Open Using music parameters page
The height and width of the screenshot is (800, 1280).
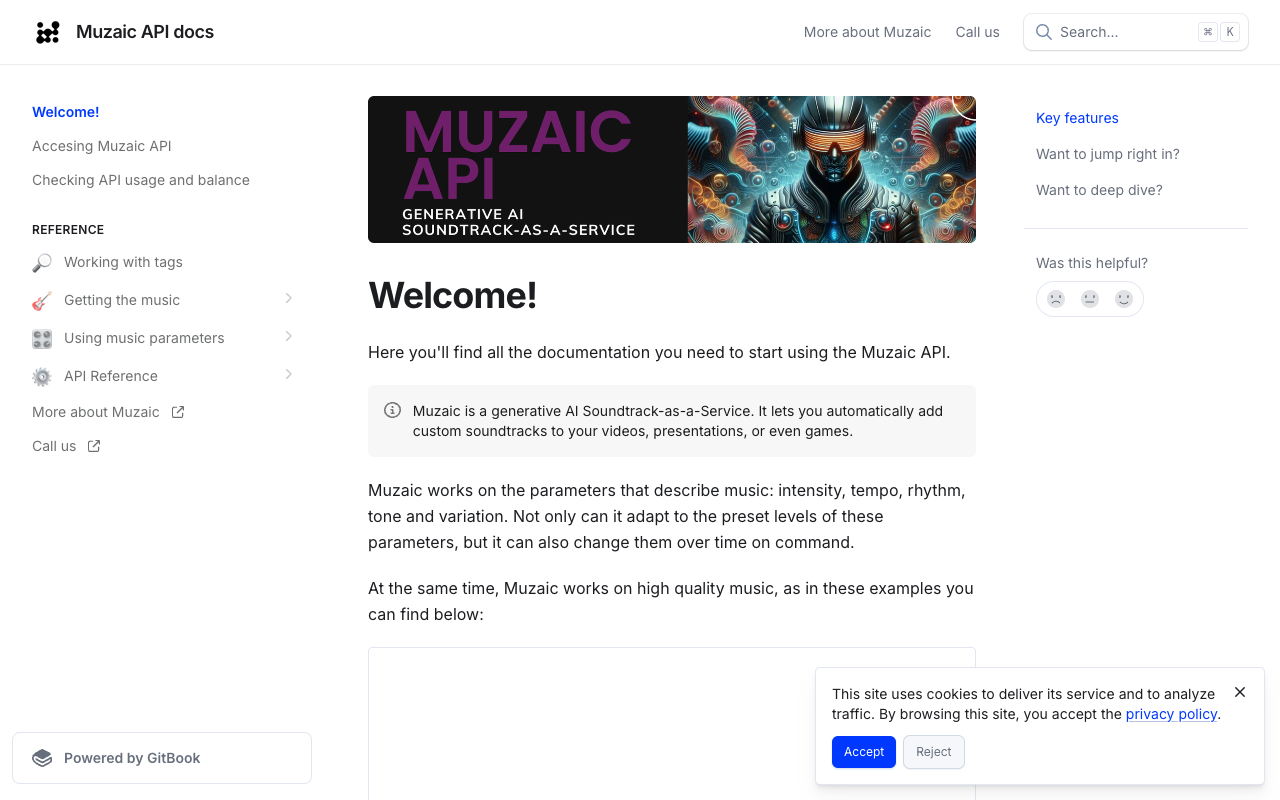pos(144,338)
